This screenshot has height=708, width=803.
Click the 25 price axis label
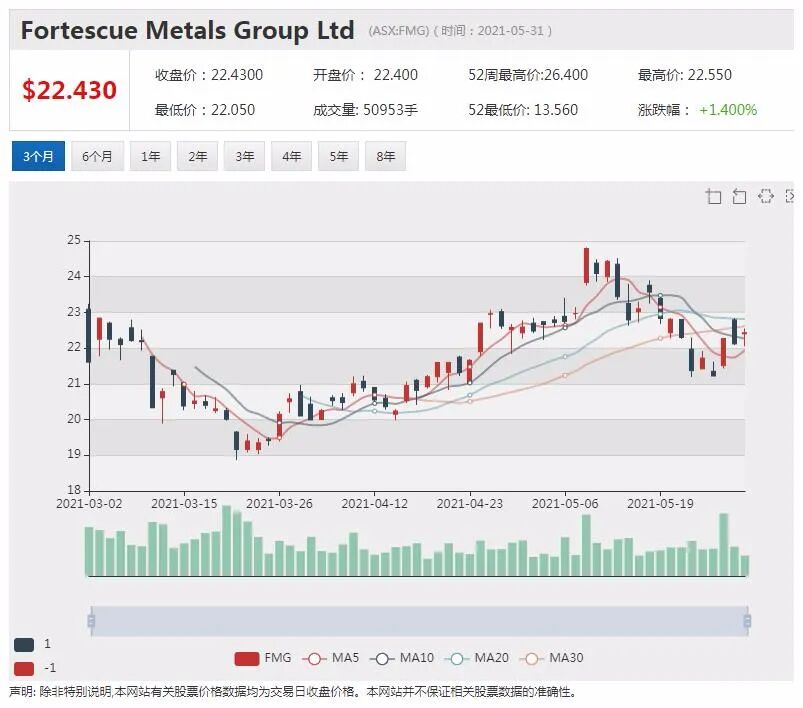(74, 240)
